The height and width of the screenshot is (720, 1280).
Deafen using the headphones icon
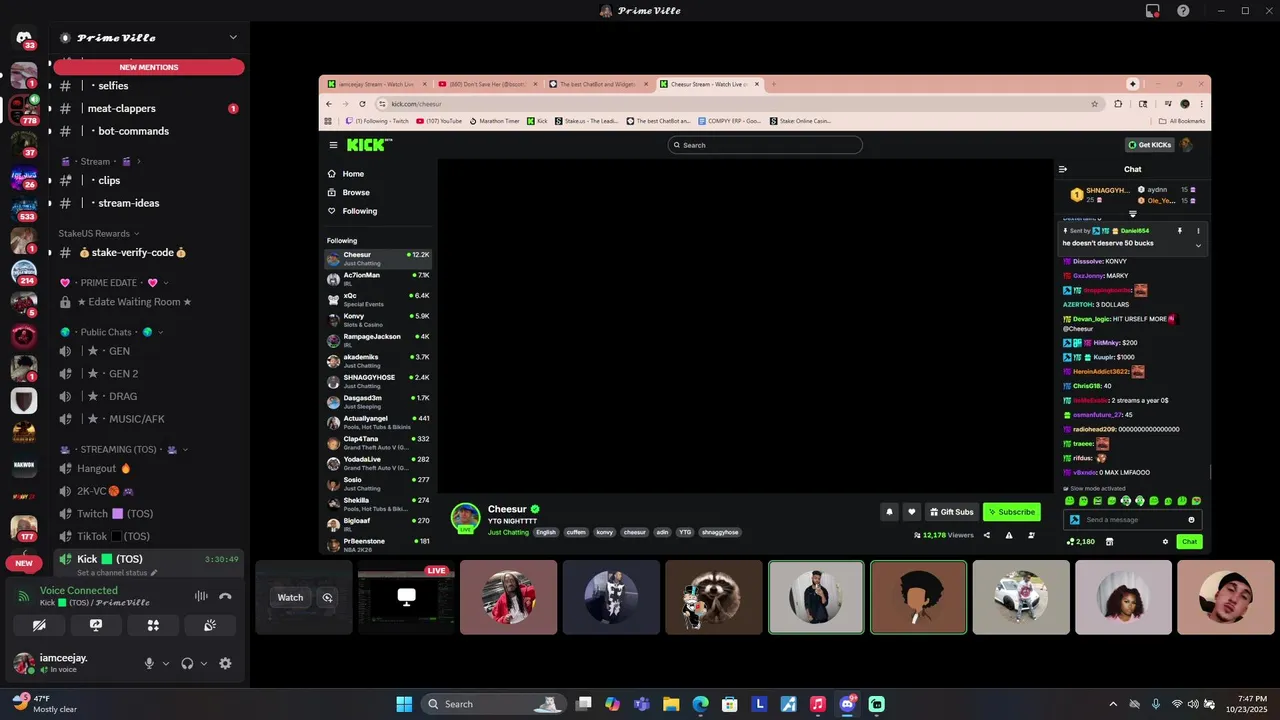187,663
